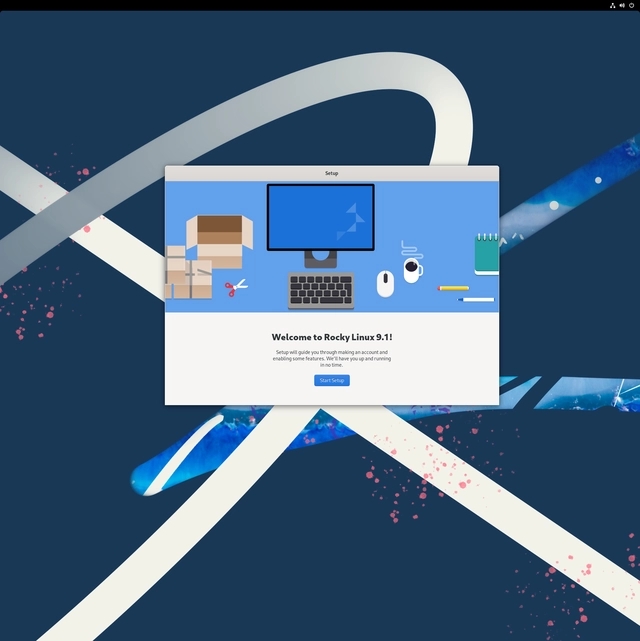
Task: Click the white pen with blue tip
Action: [476, 299]
